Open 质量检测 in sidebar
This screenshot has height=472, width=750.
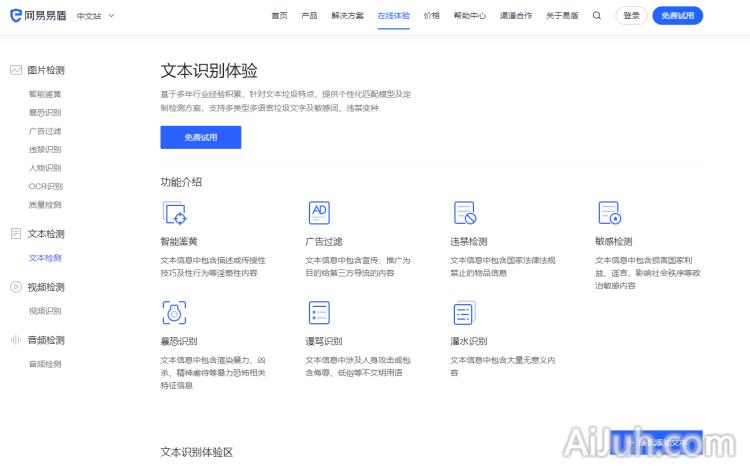coord(45,205)
